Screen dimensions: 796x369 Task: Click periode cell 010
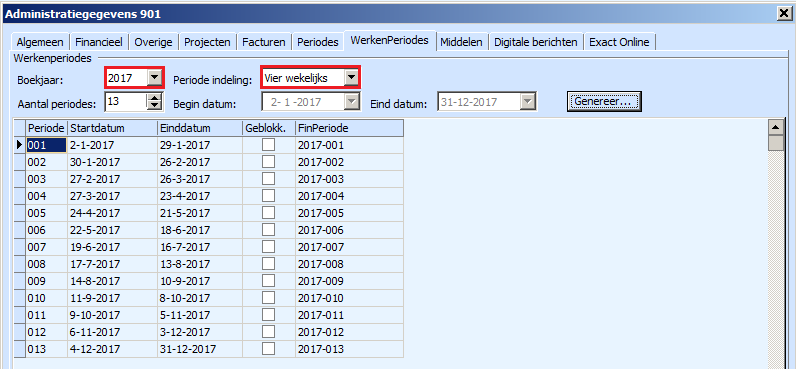coord(46,298)
